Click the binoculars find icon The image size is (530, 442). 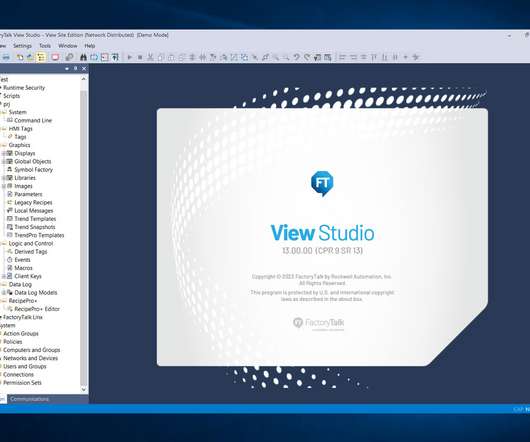pos(83,57)
